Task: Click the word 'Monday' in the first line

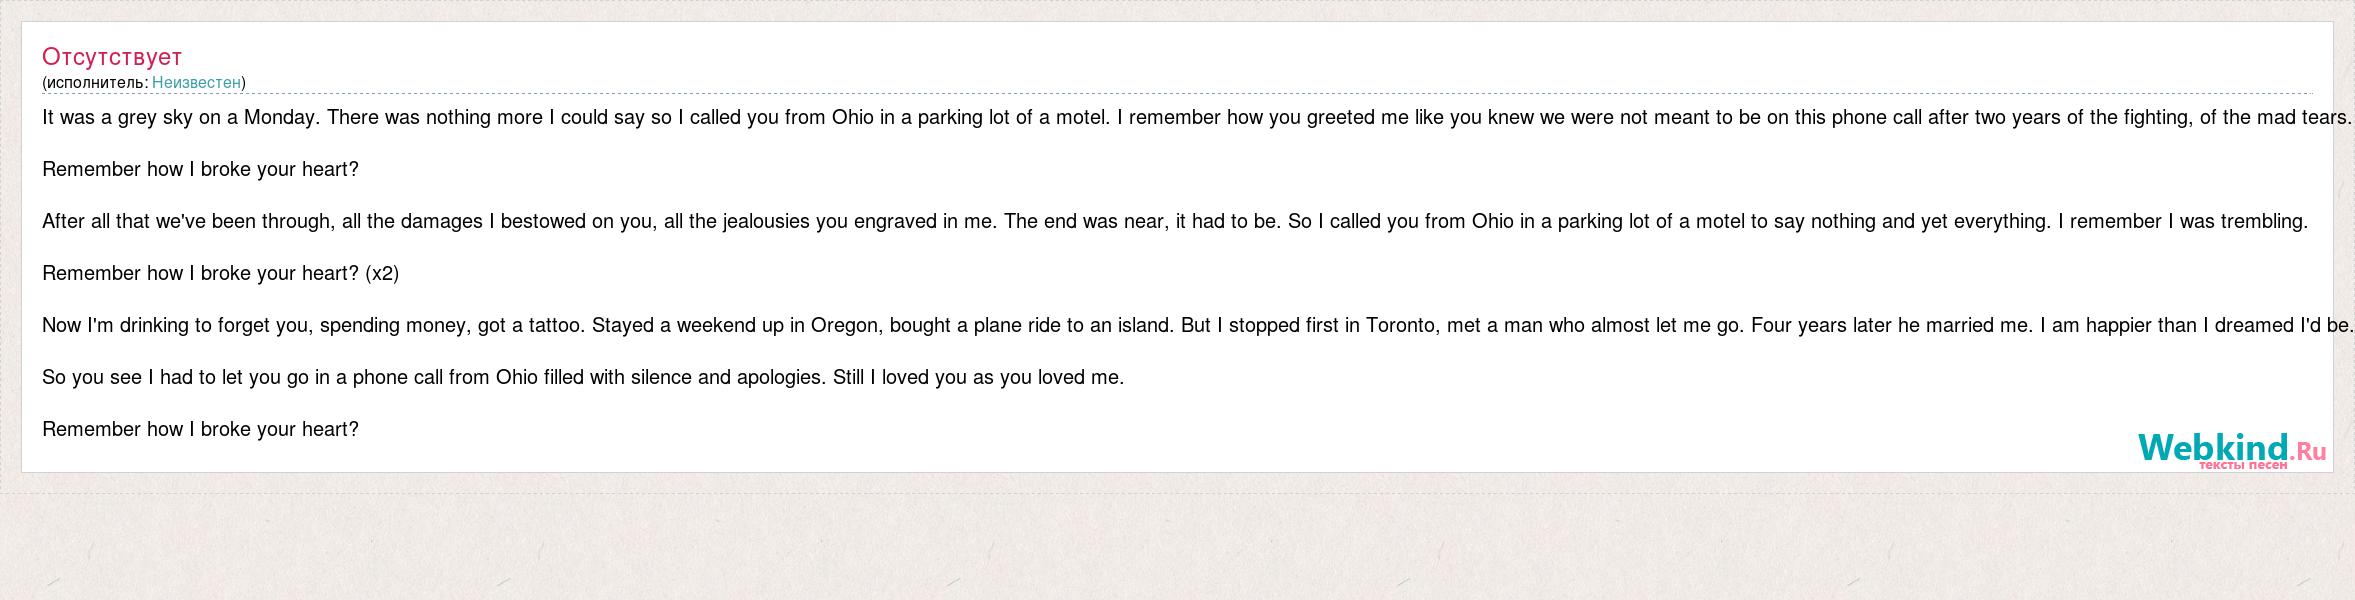Action: (281, 118)
